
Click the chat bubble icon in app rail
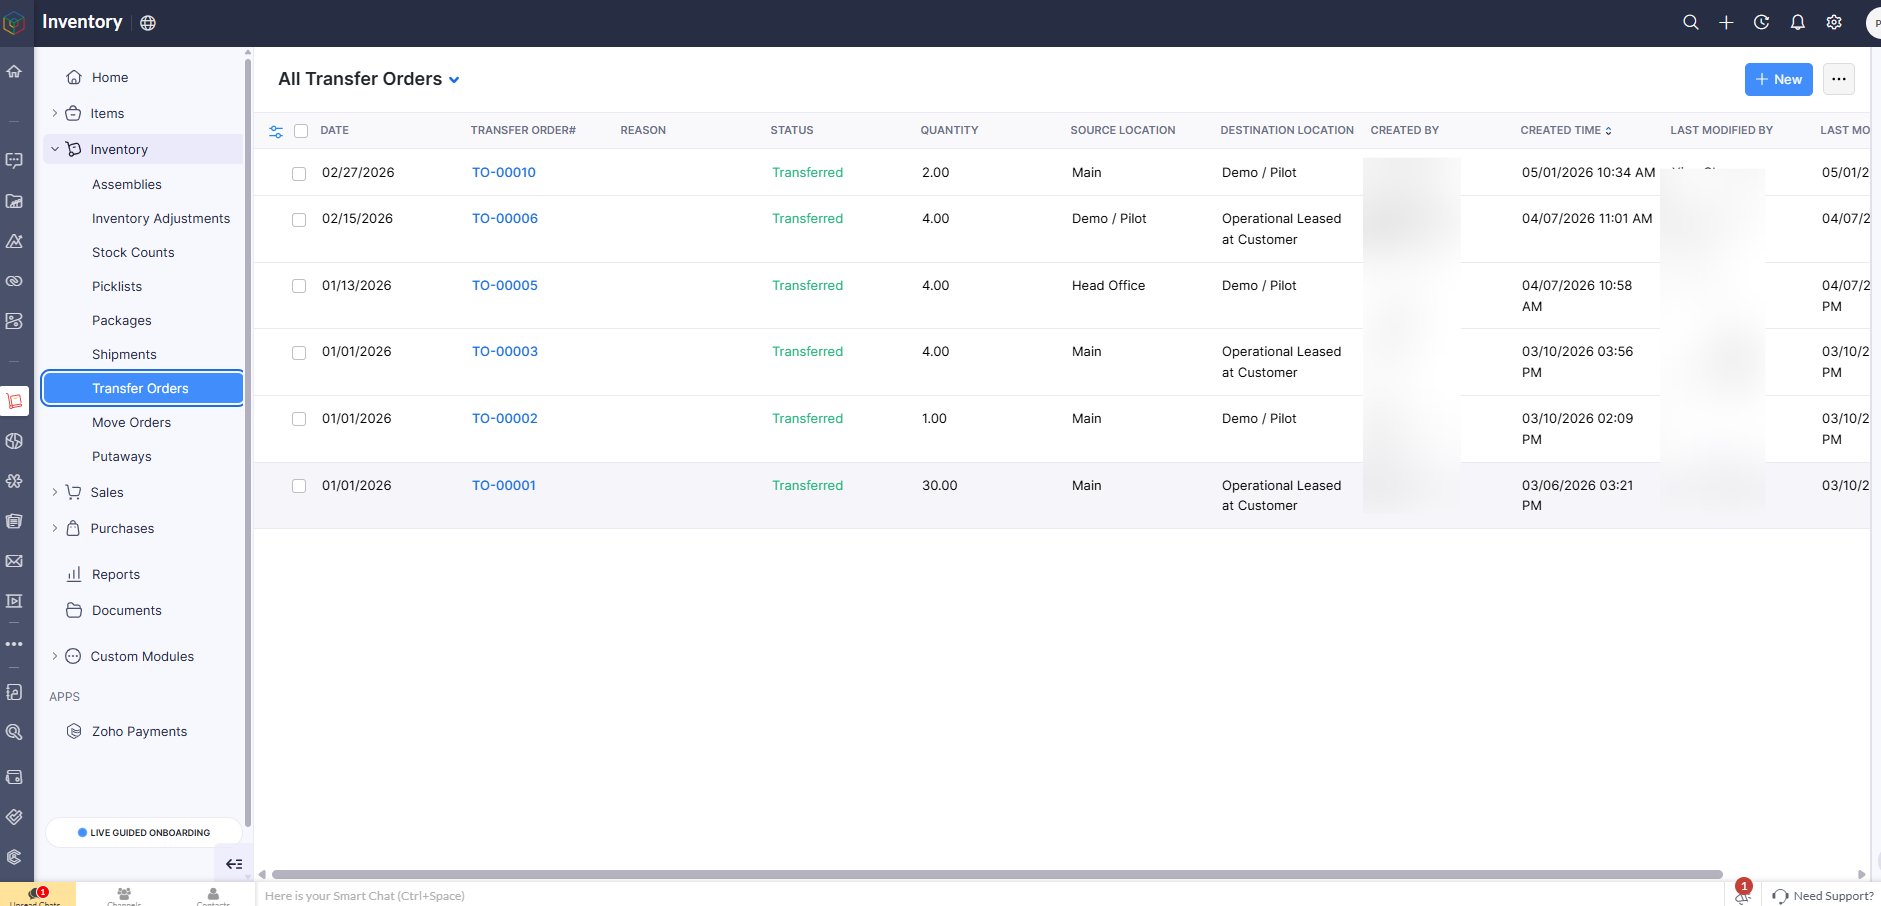pos(14,160)
